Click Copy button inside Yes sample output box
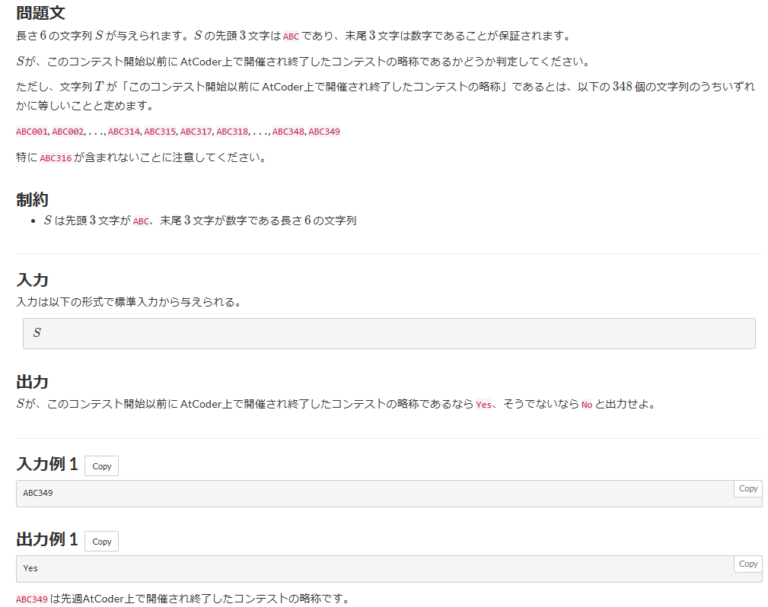The width and height of the screenshot is (768, 607). click(x=748, y=564)
